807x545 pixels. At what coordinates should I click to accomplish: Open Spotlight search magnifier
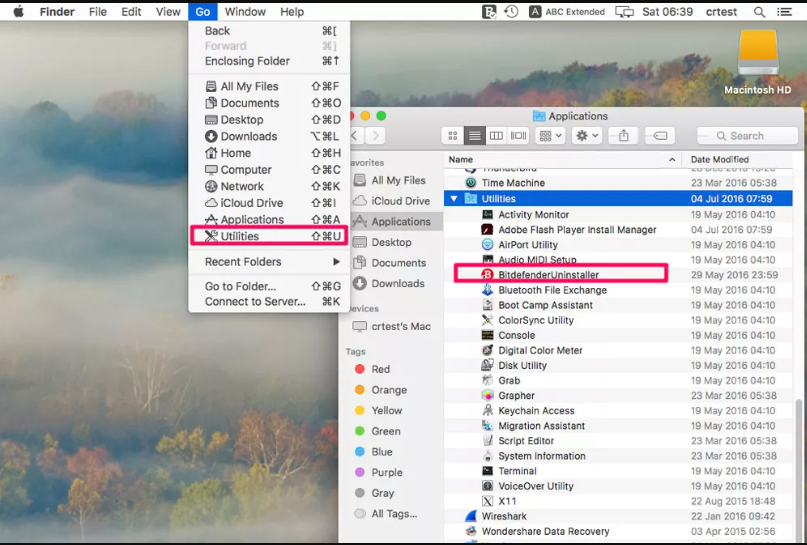759,11
